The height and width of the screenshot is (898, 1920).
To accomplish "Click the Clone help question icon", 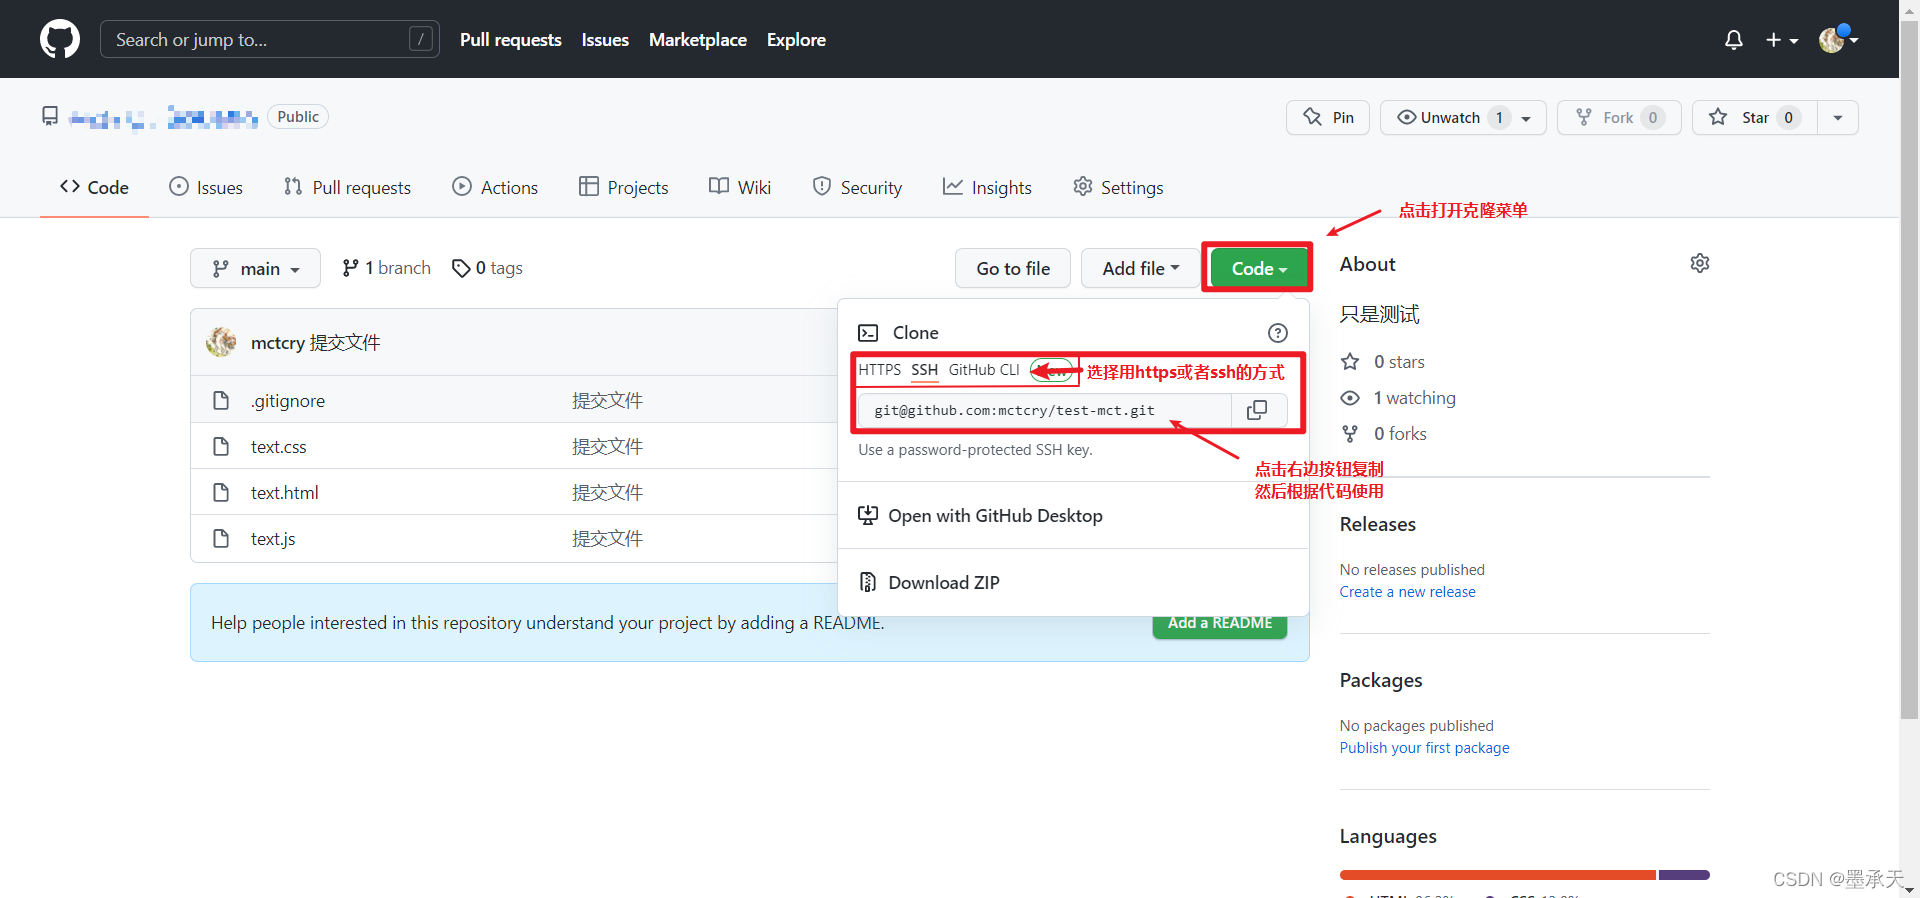I will (x=1278, y=333).
